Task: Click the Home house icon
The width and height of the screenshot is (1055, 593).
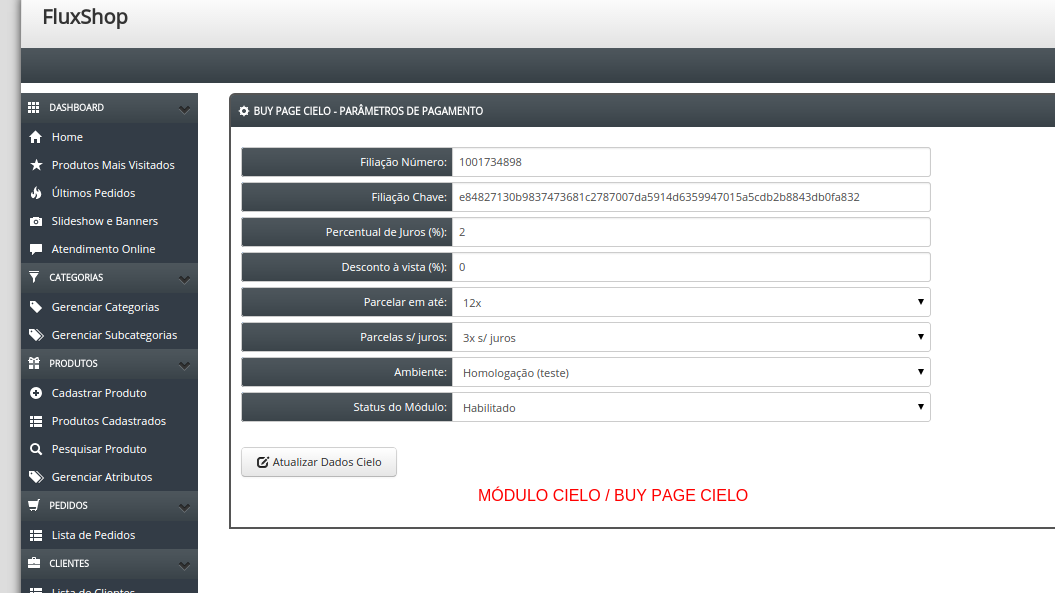Action: pyautogui.click(x=36, y=137)
